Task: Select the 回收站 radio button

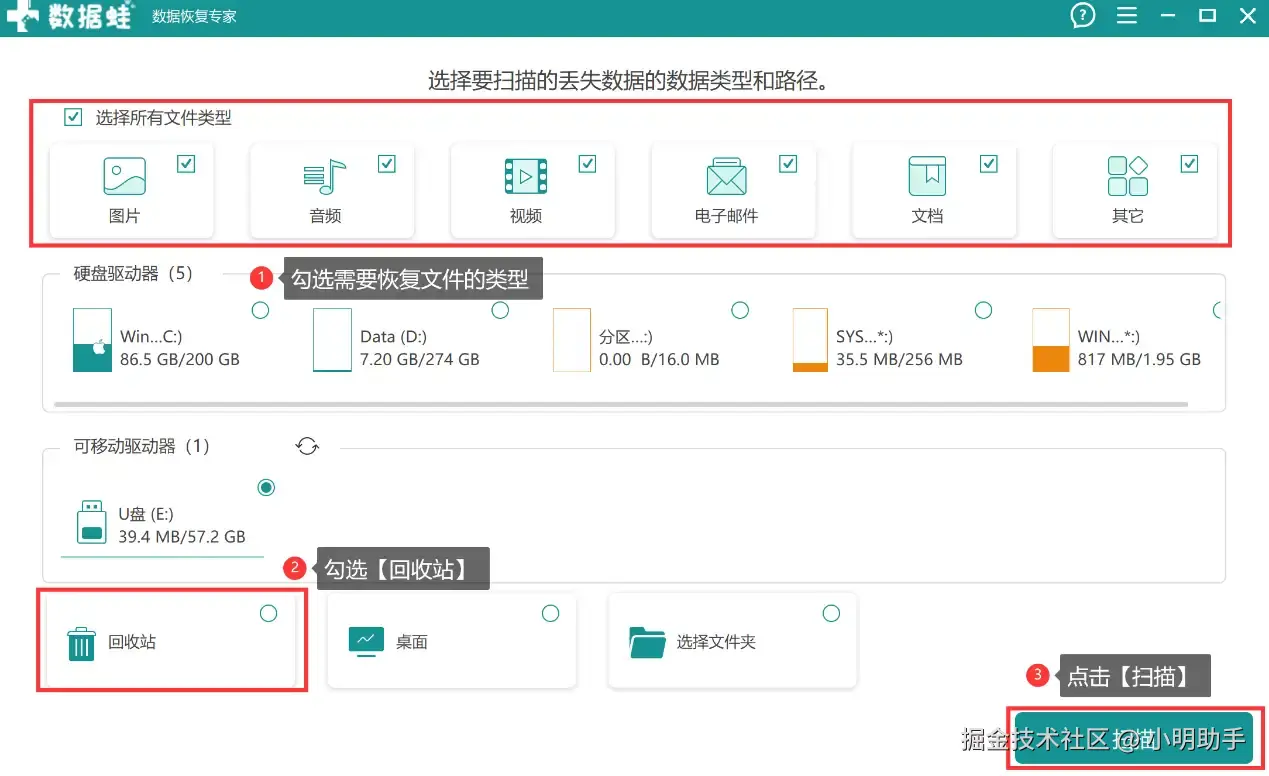Action: 268,613
